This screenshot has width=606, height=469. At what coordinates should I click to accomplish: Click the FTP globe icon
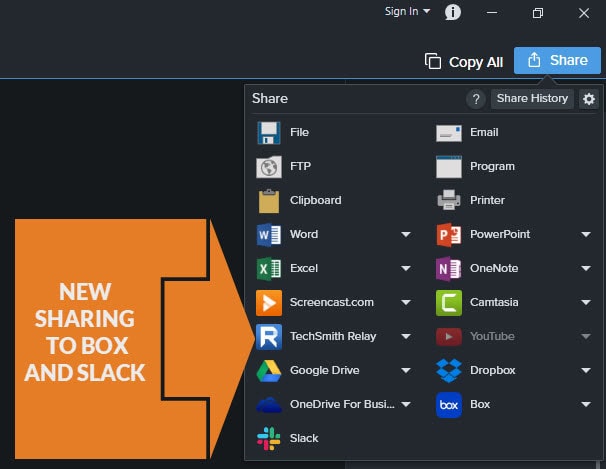point(269,167)
